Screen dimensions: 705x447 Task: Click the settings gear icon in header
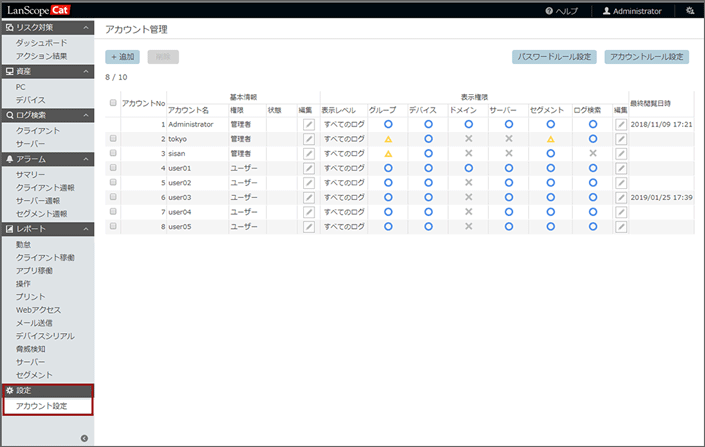point(689,10)
